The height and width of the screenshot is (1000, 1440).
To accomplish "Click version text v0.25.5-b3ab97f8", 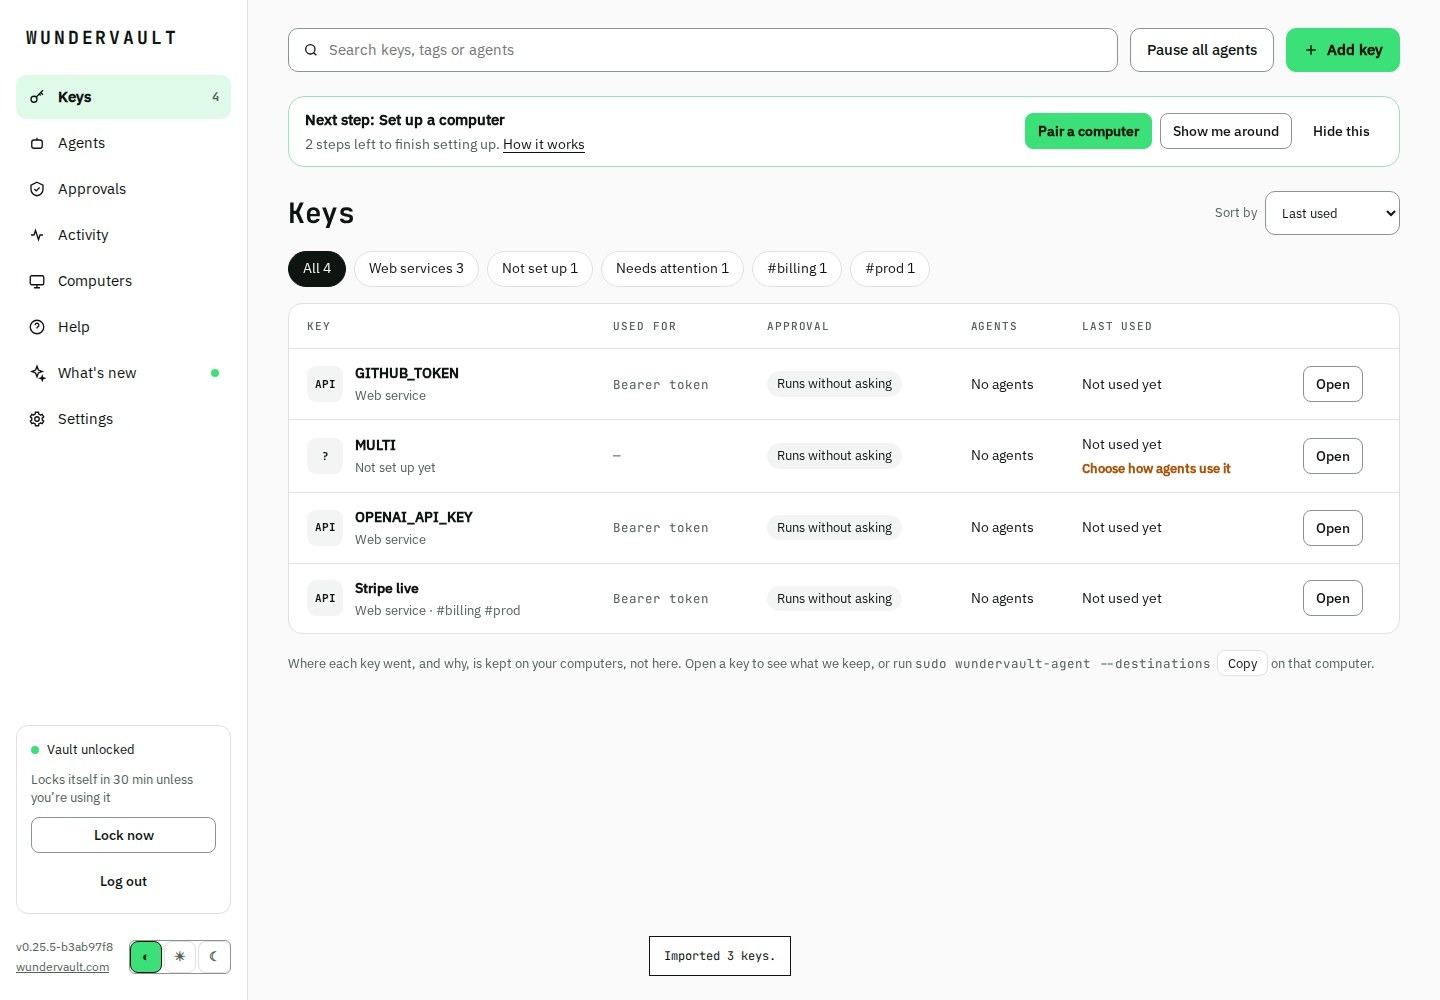I will (65, 947).
